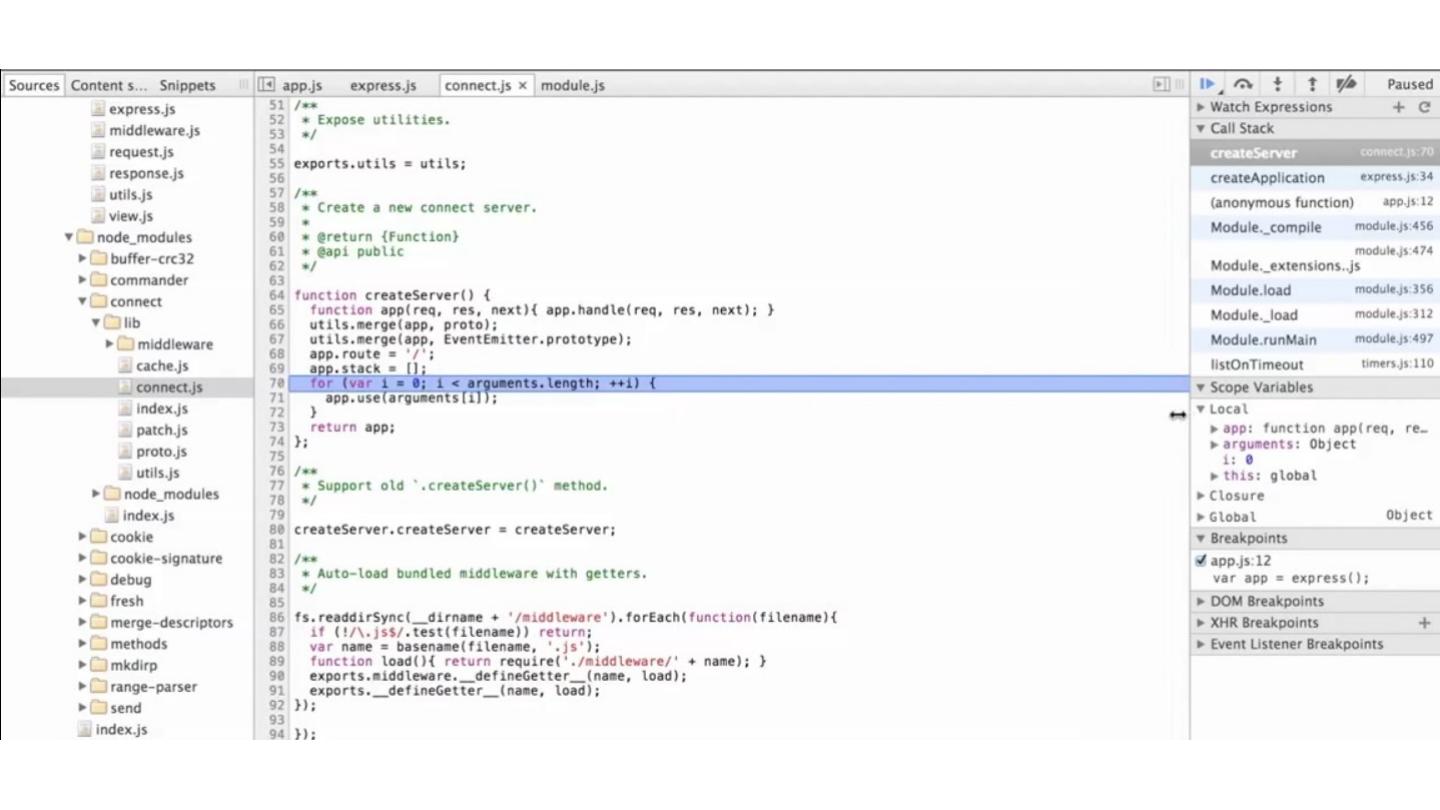The image size is (1440, 810).
Task: Click line number 71 in gutter
Action: tap(276, 398)
